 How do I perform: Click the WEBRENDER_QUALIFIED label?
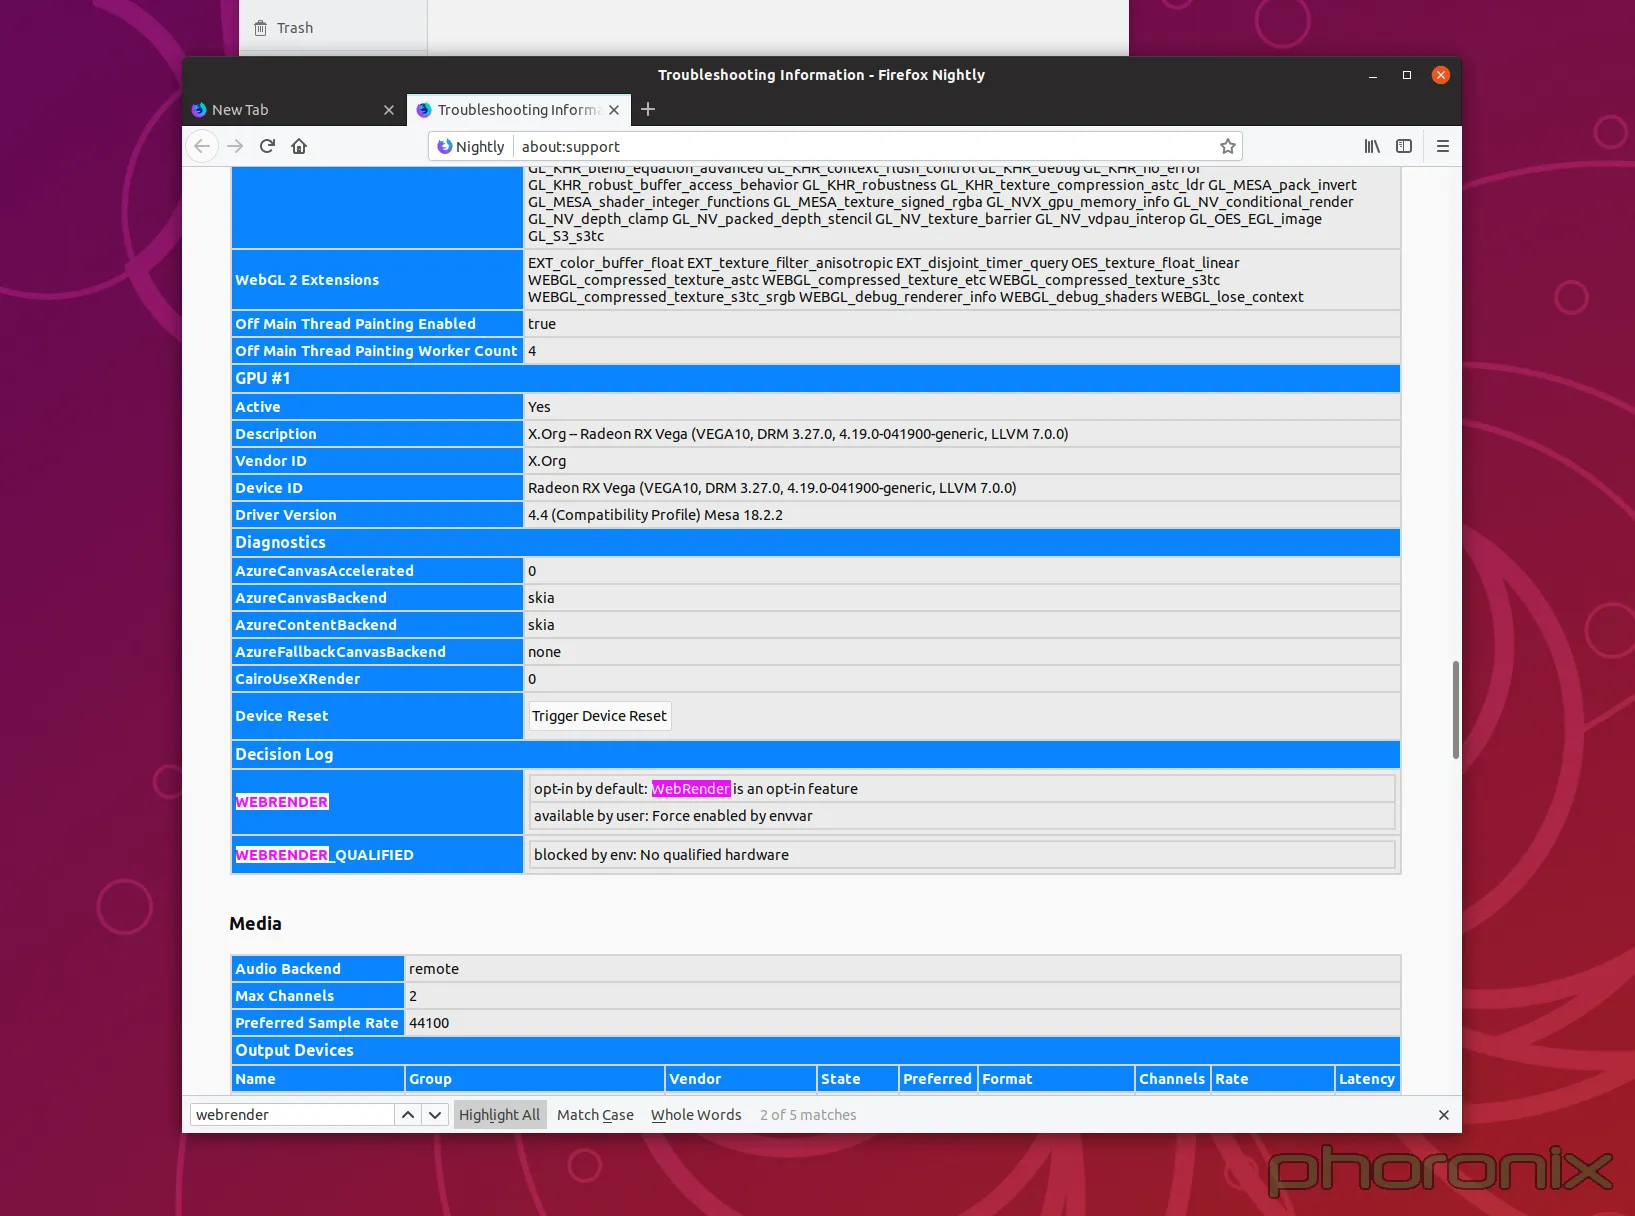tap(324, 855)
